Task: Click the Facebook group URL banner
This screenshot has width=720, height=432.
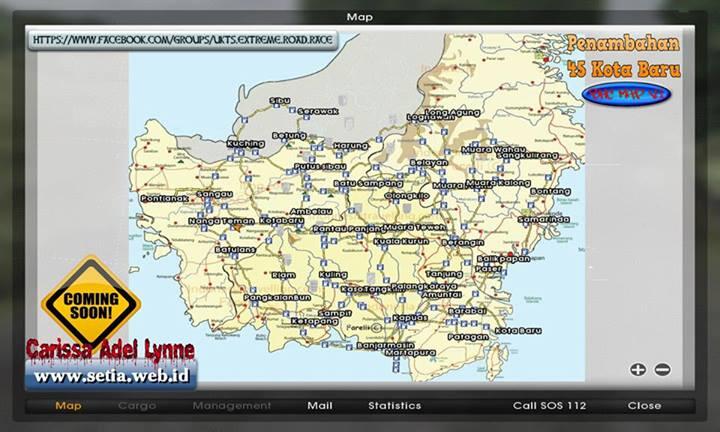Action: (183, 41)
